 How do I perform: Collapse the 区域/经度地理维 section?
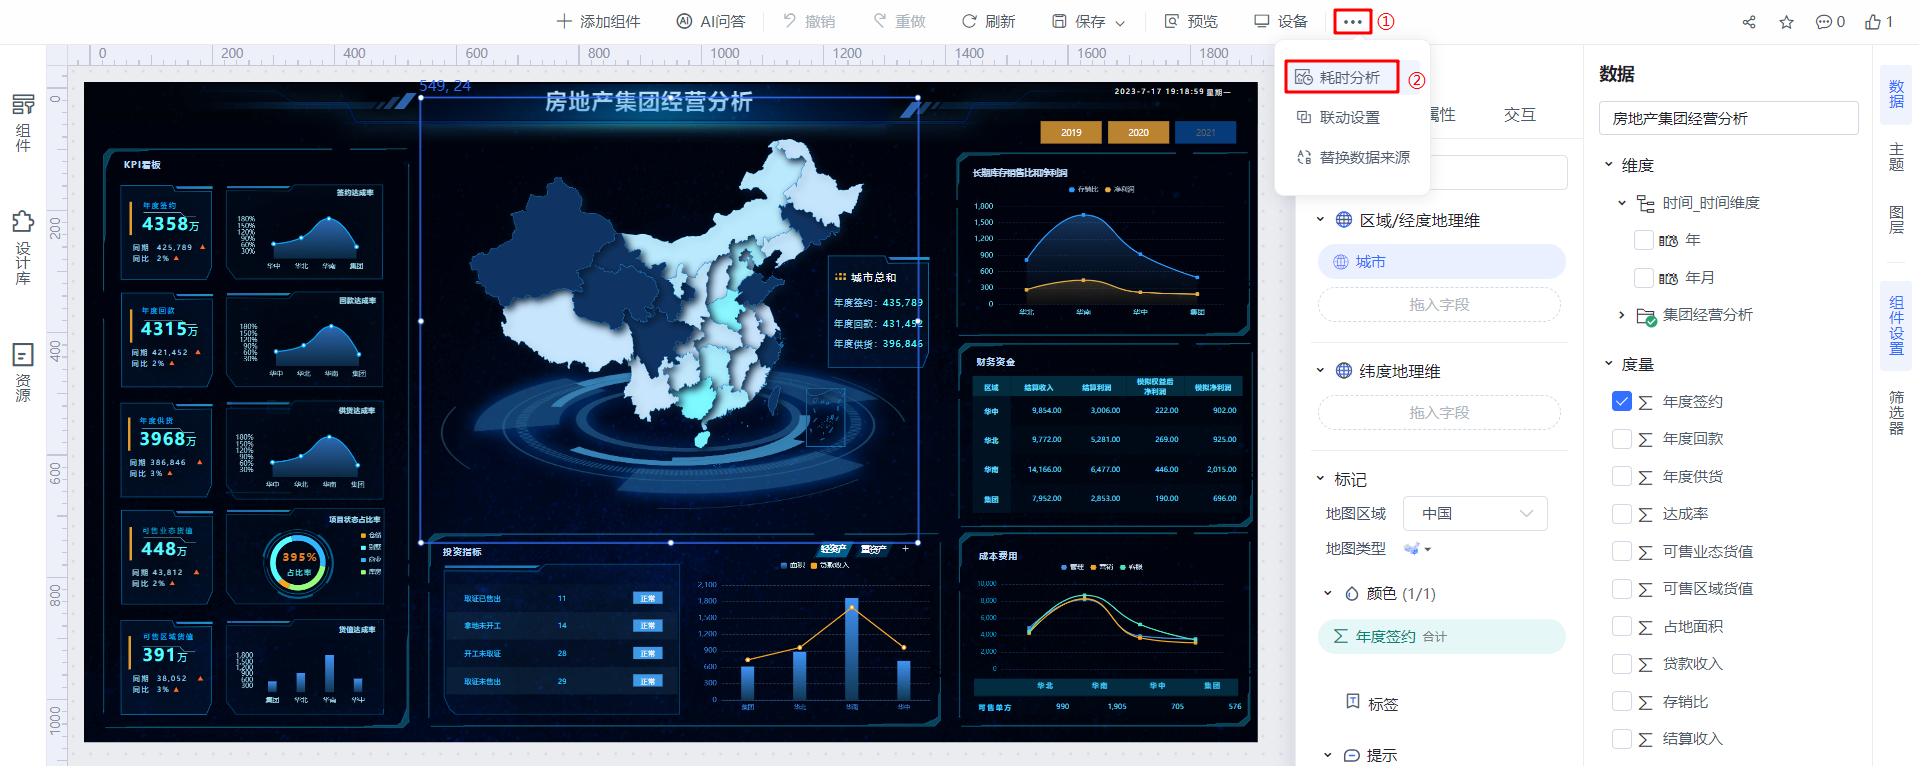[1320, 220]
